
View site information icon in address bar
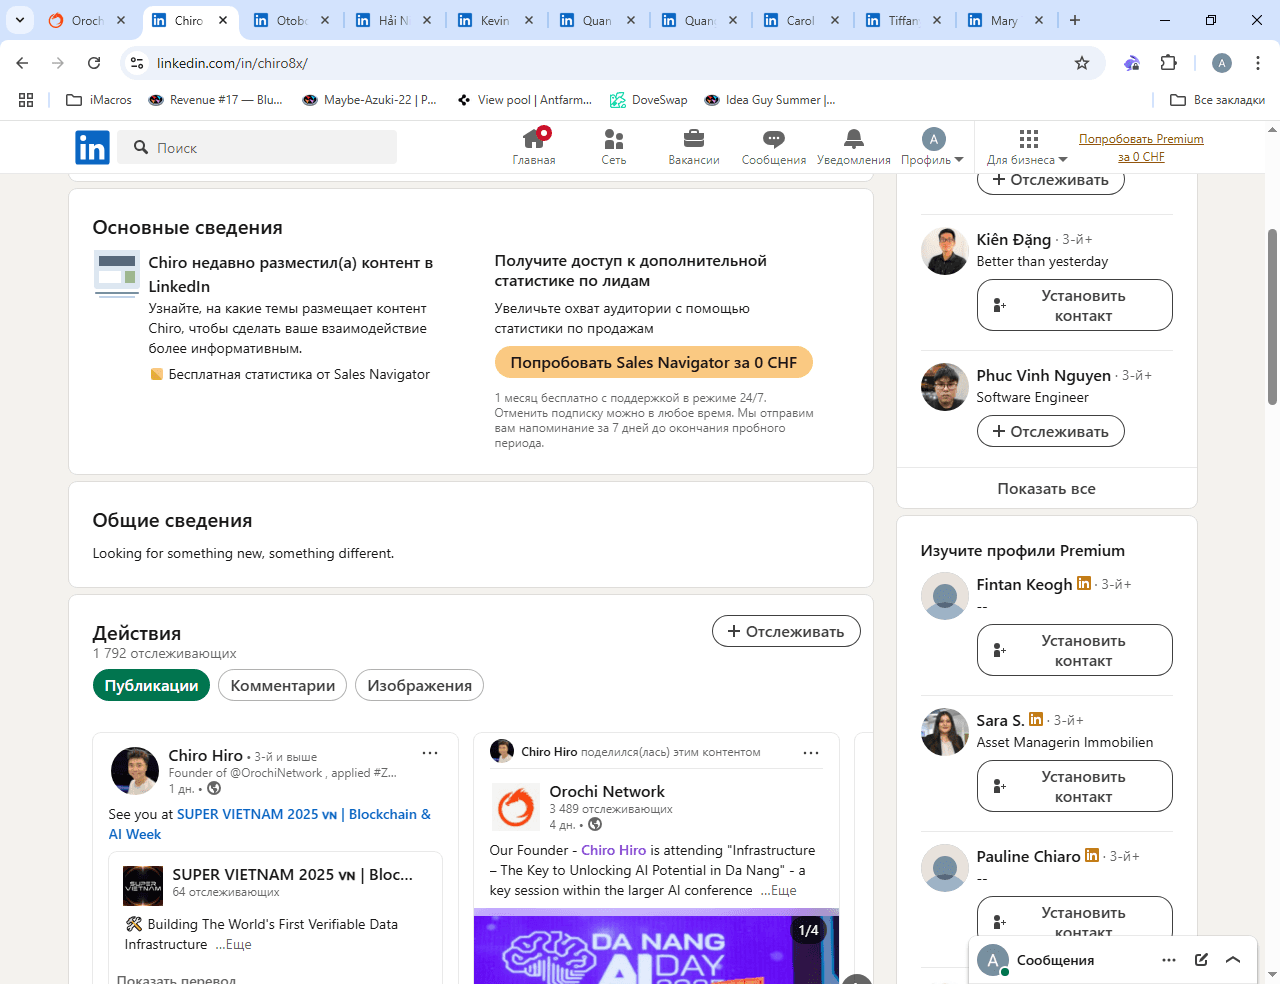click(x=137, y=63)
